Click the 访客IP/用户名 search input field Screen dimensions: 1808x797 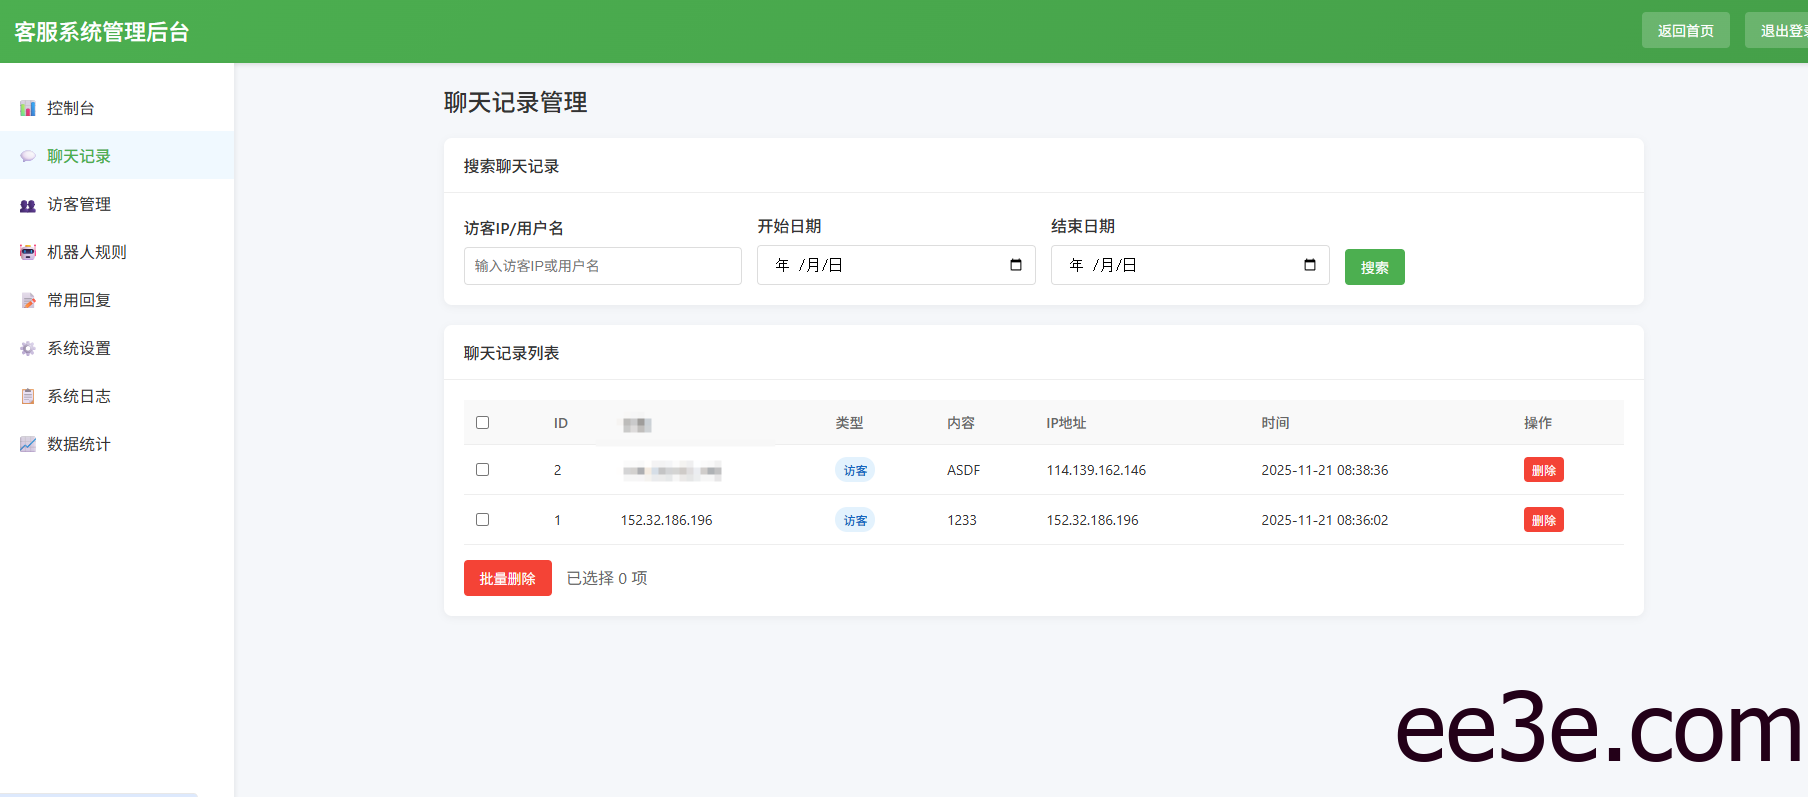(602, 266)
